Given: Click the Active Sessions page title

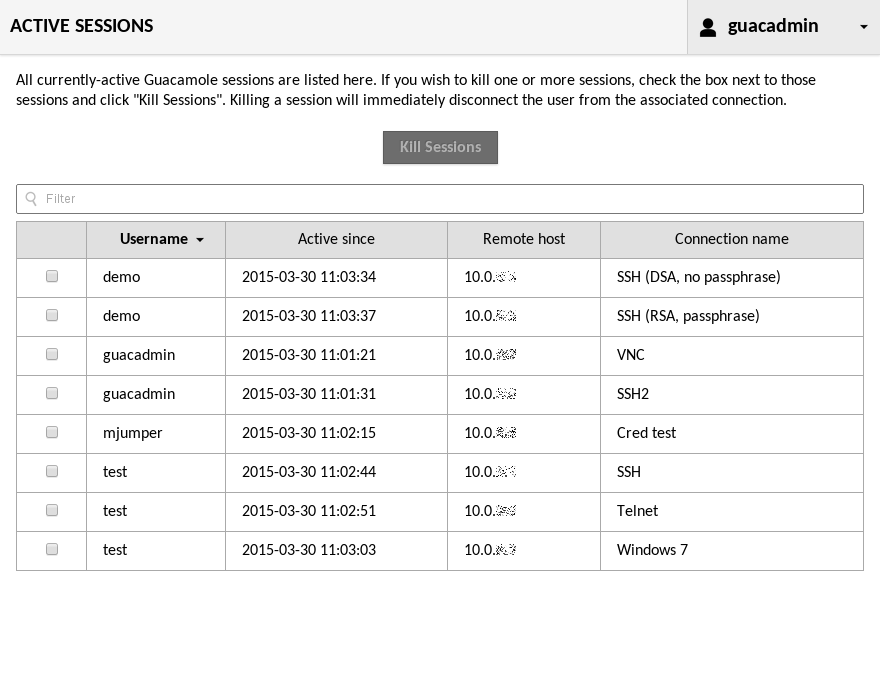Looking at the screenshot, I should point(82,27).
